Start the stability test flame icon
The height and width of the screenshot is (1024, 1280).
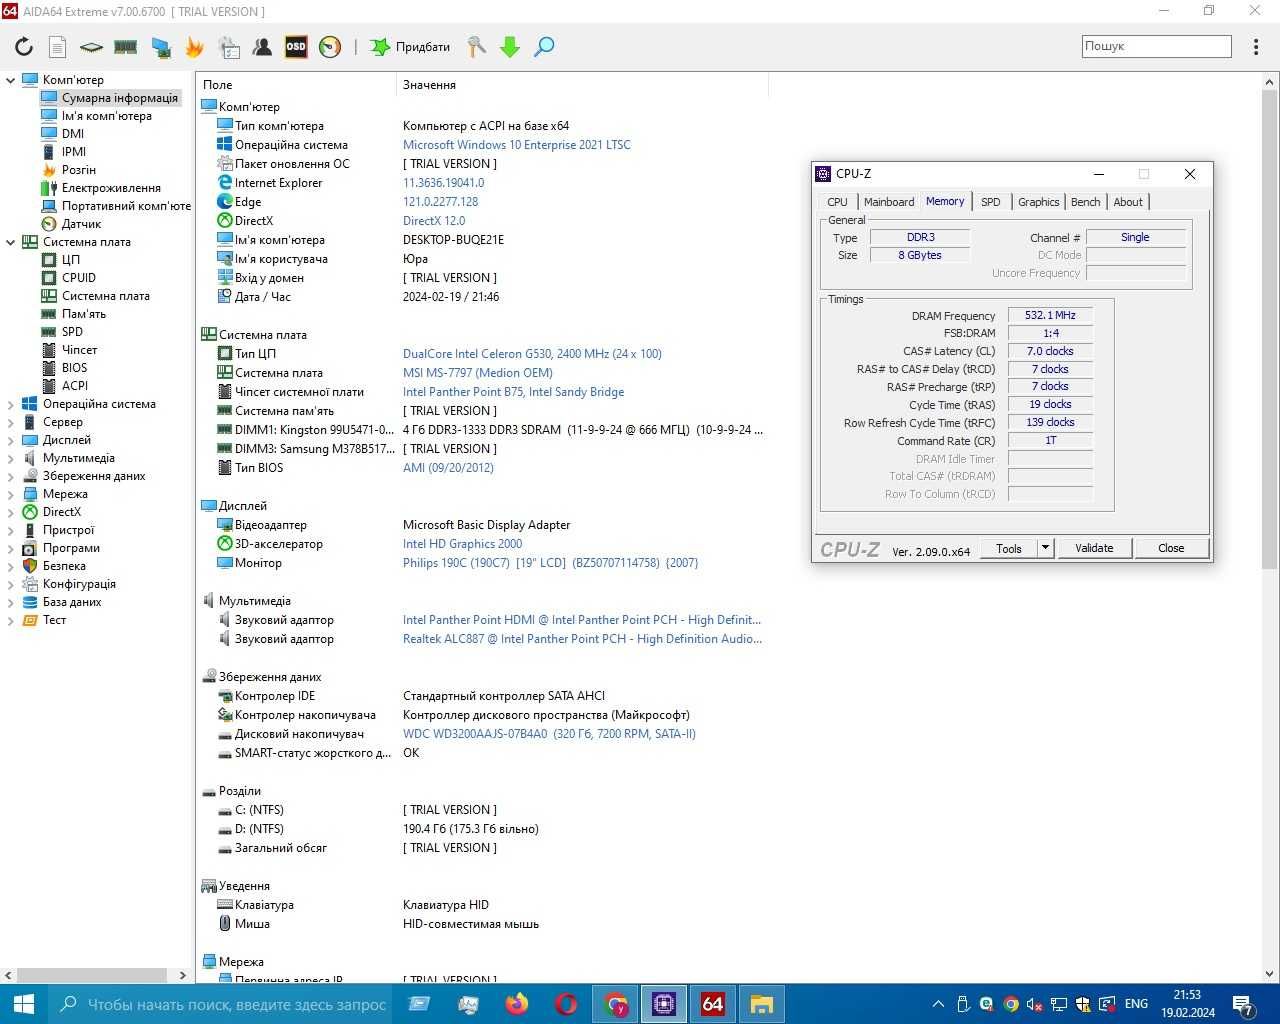[x=195, y=47]
